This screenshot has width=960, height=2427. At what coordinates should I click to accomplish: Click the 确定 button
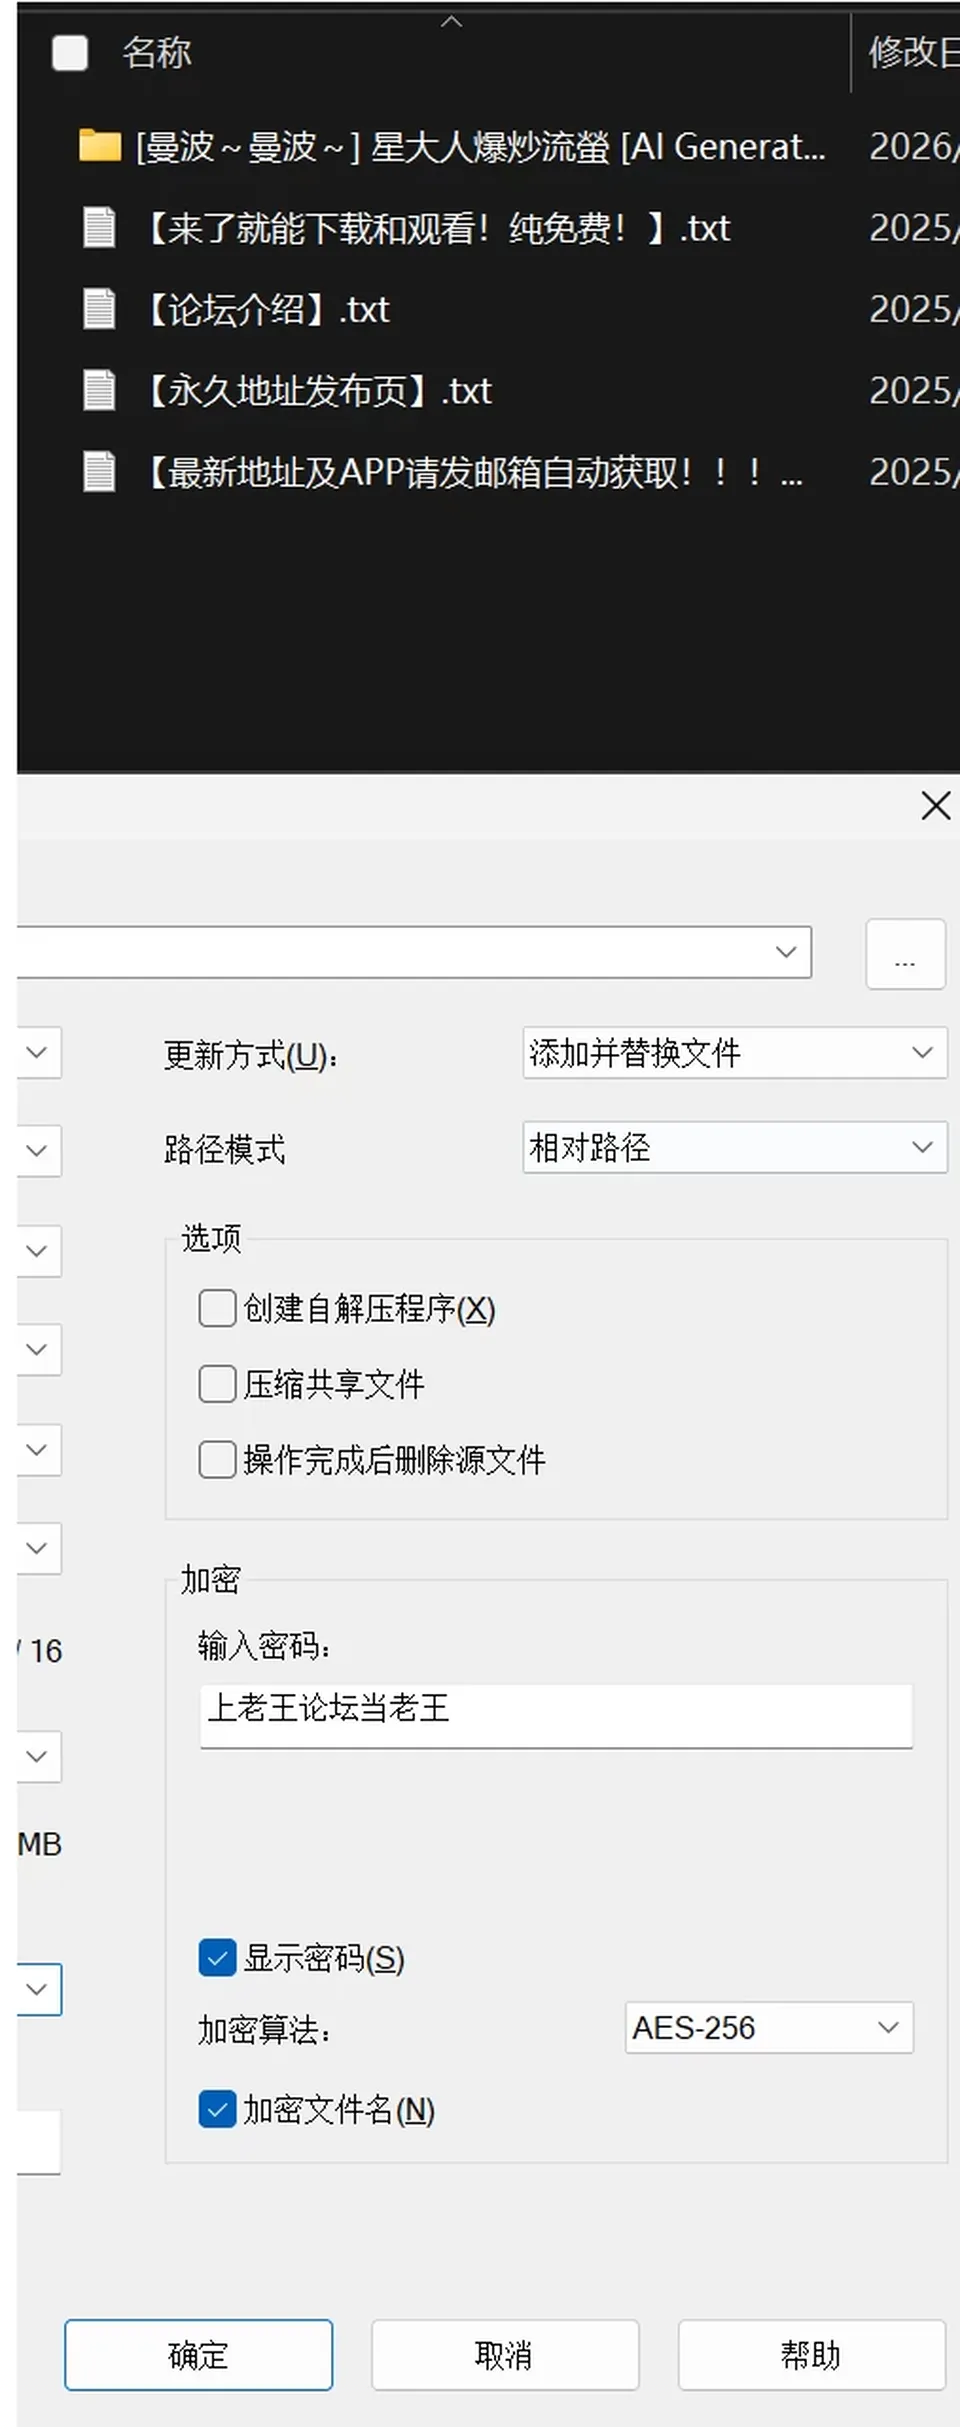tap(199, 2355)
